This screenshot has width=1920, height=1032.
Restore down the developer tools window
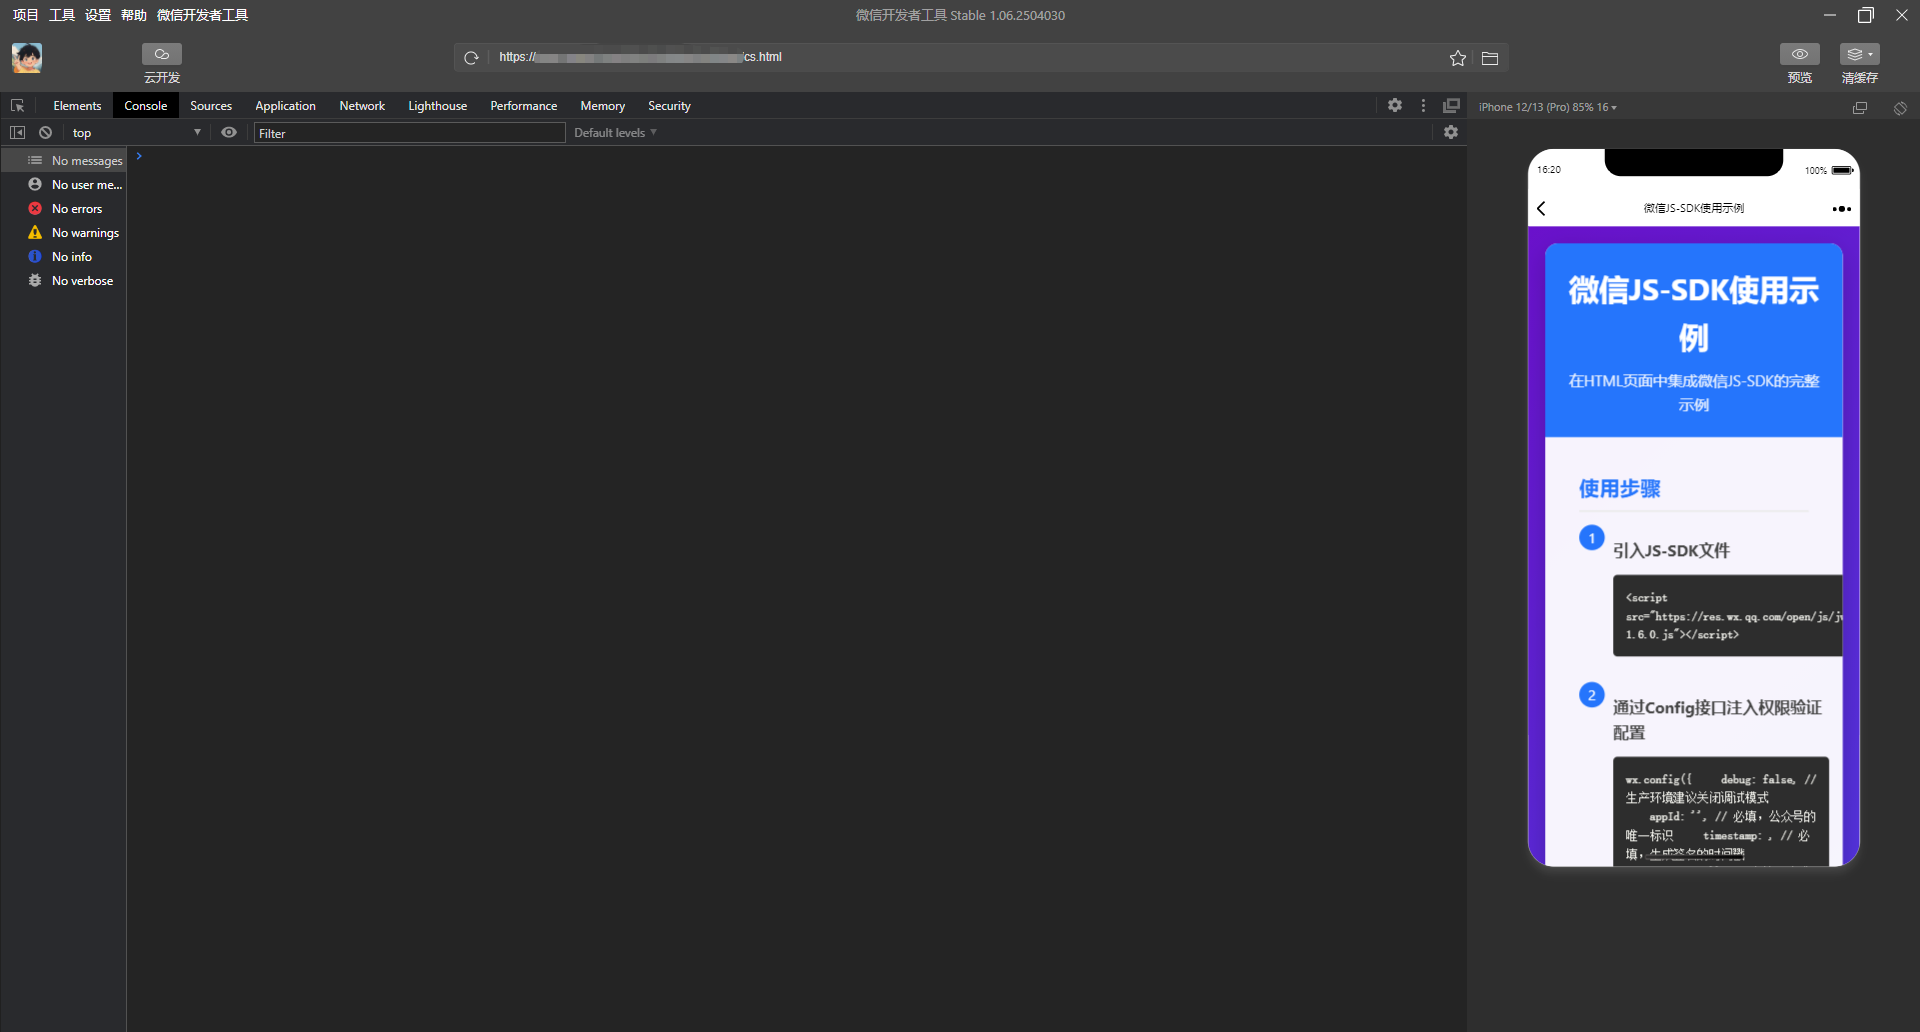(x=1866, y=15)
